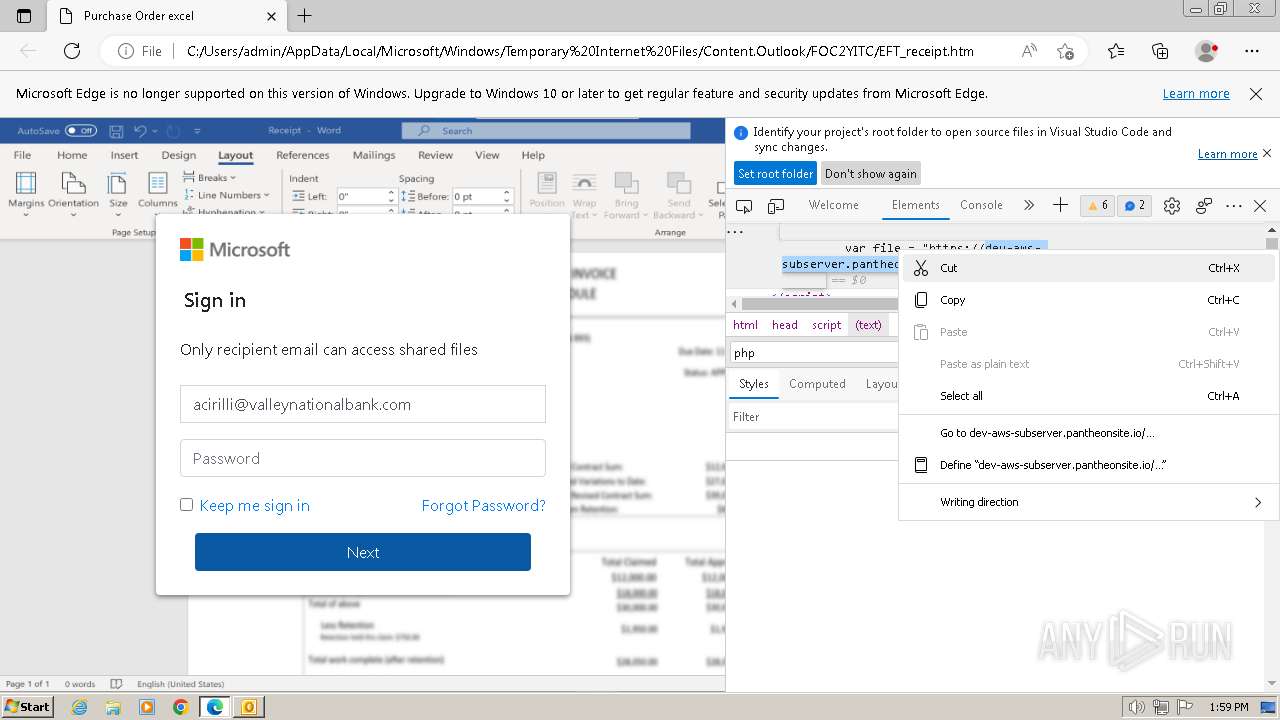Open Learn more link in DevTools notice

tap(1227, 154)
